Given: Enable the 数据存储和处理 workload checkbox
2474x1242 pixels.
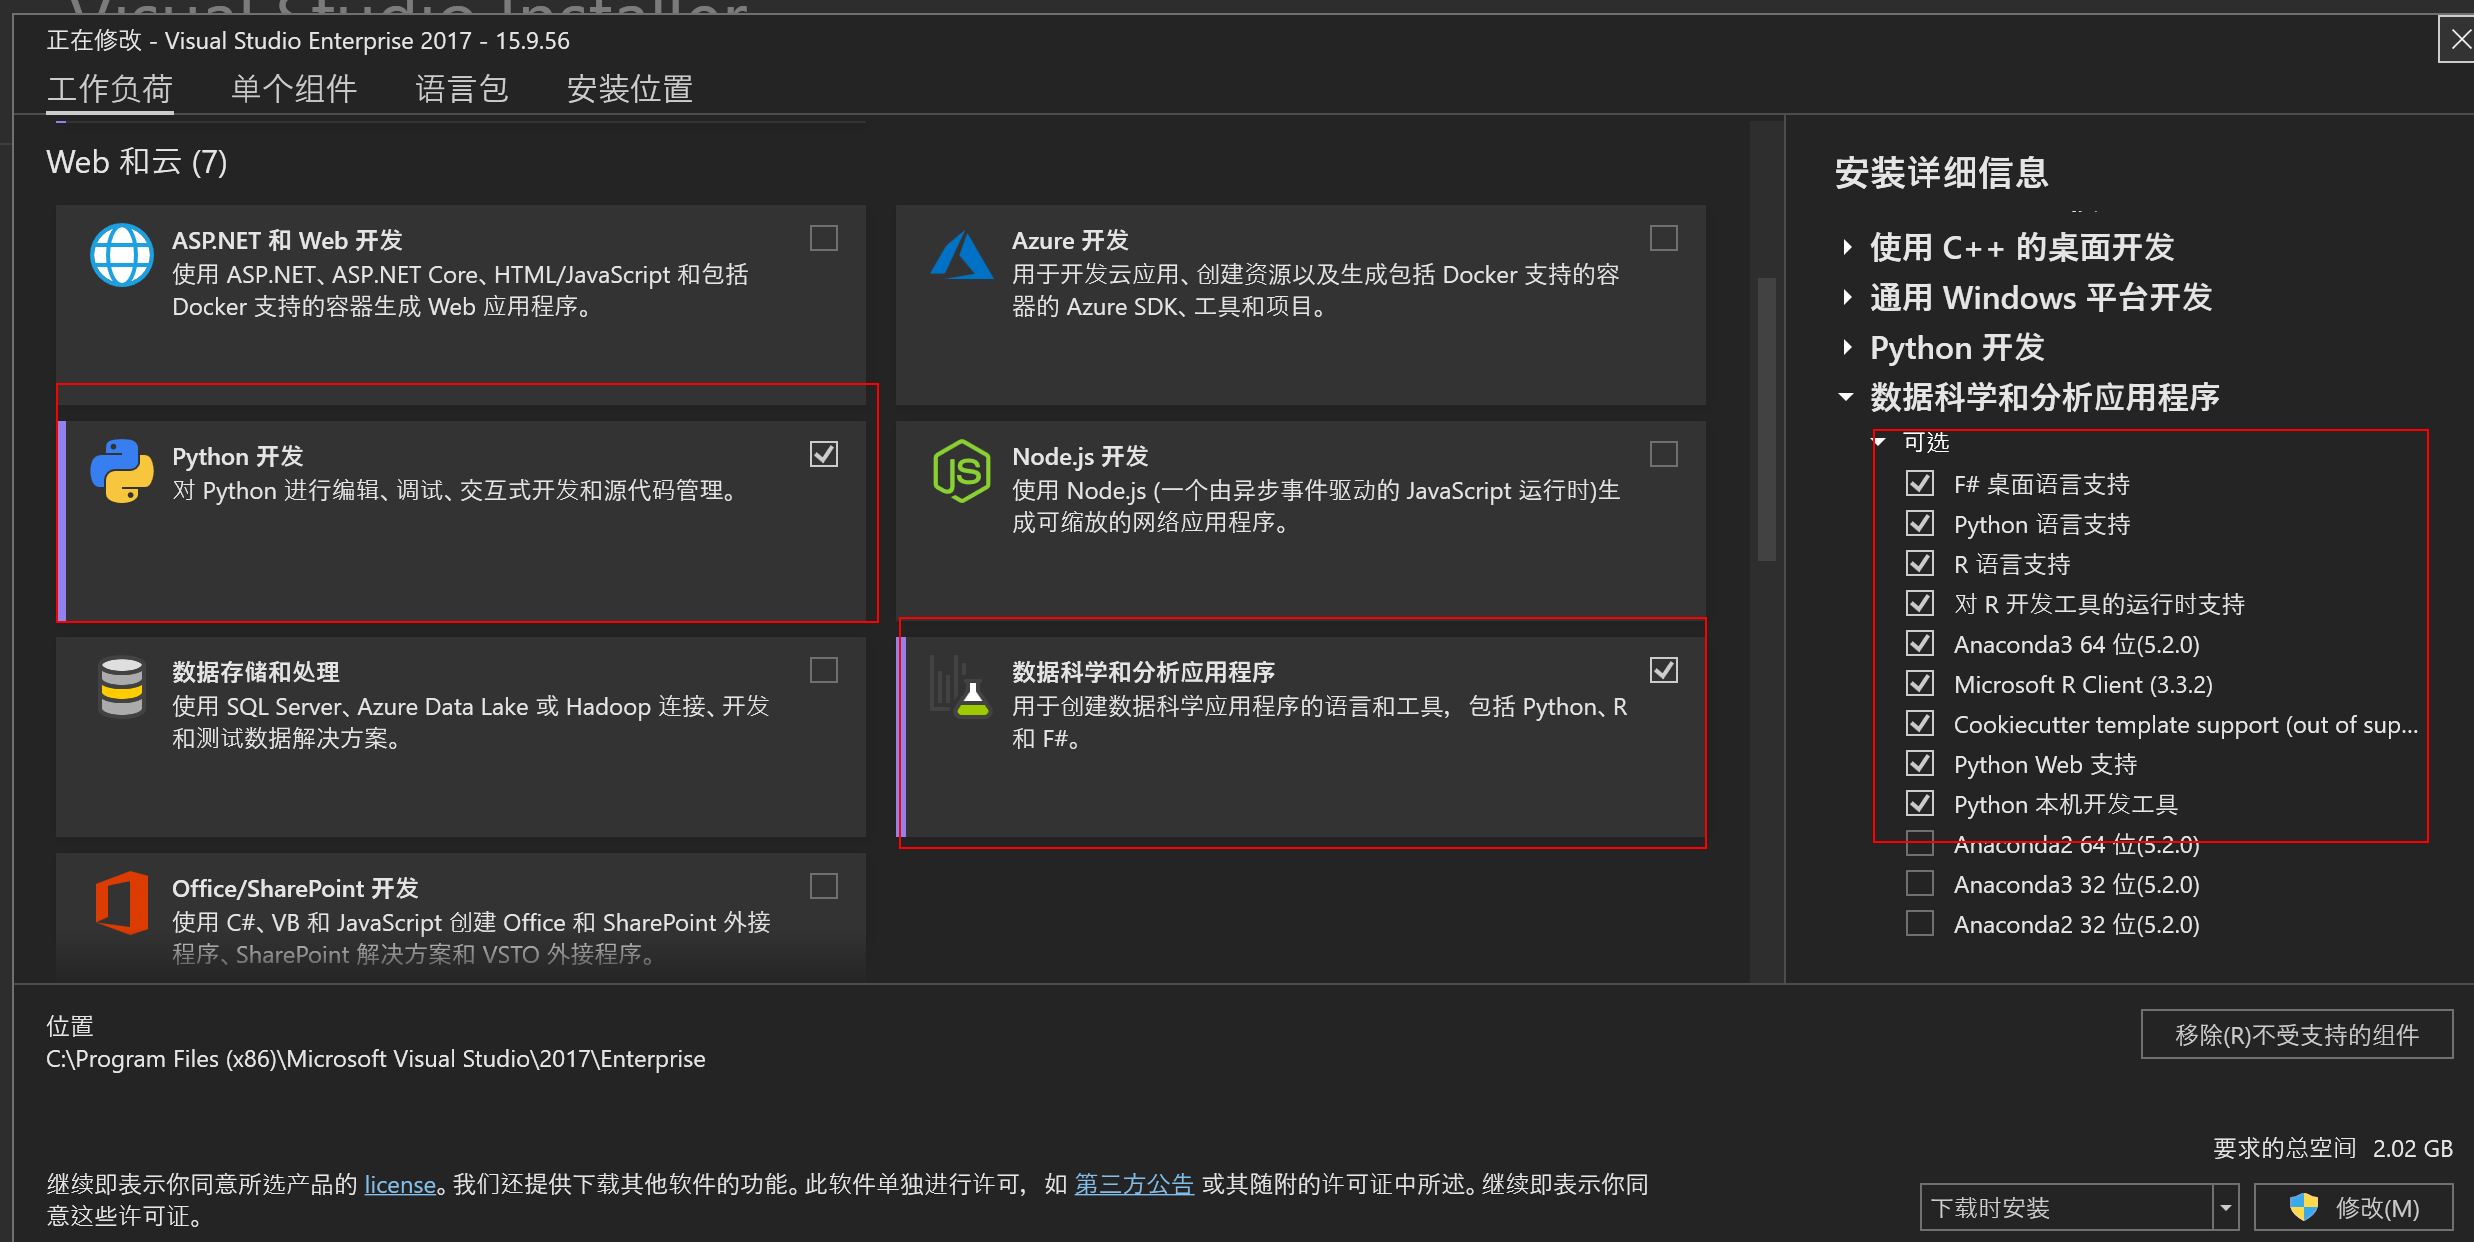Looking at the screenshot, I should point(824,670).
